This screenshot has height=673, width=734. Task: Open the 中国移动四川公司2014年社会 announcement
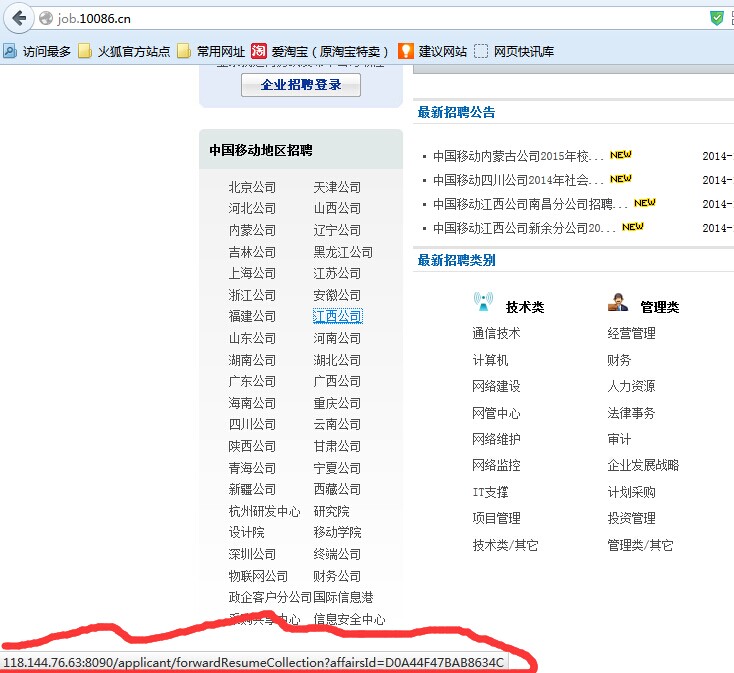518,180
